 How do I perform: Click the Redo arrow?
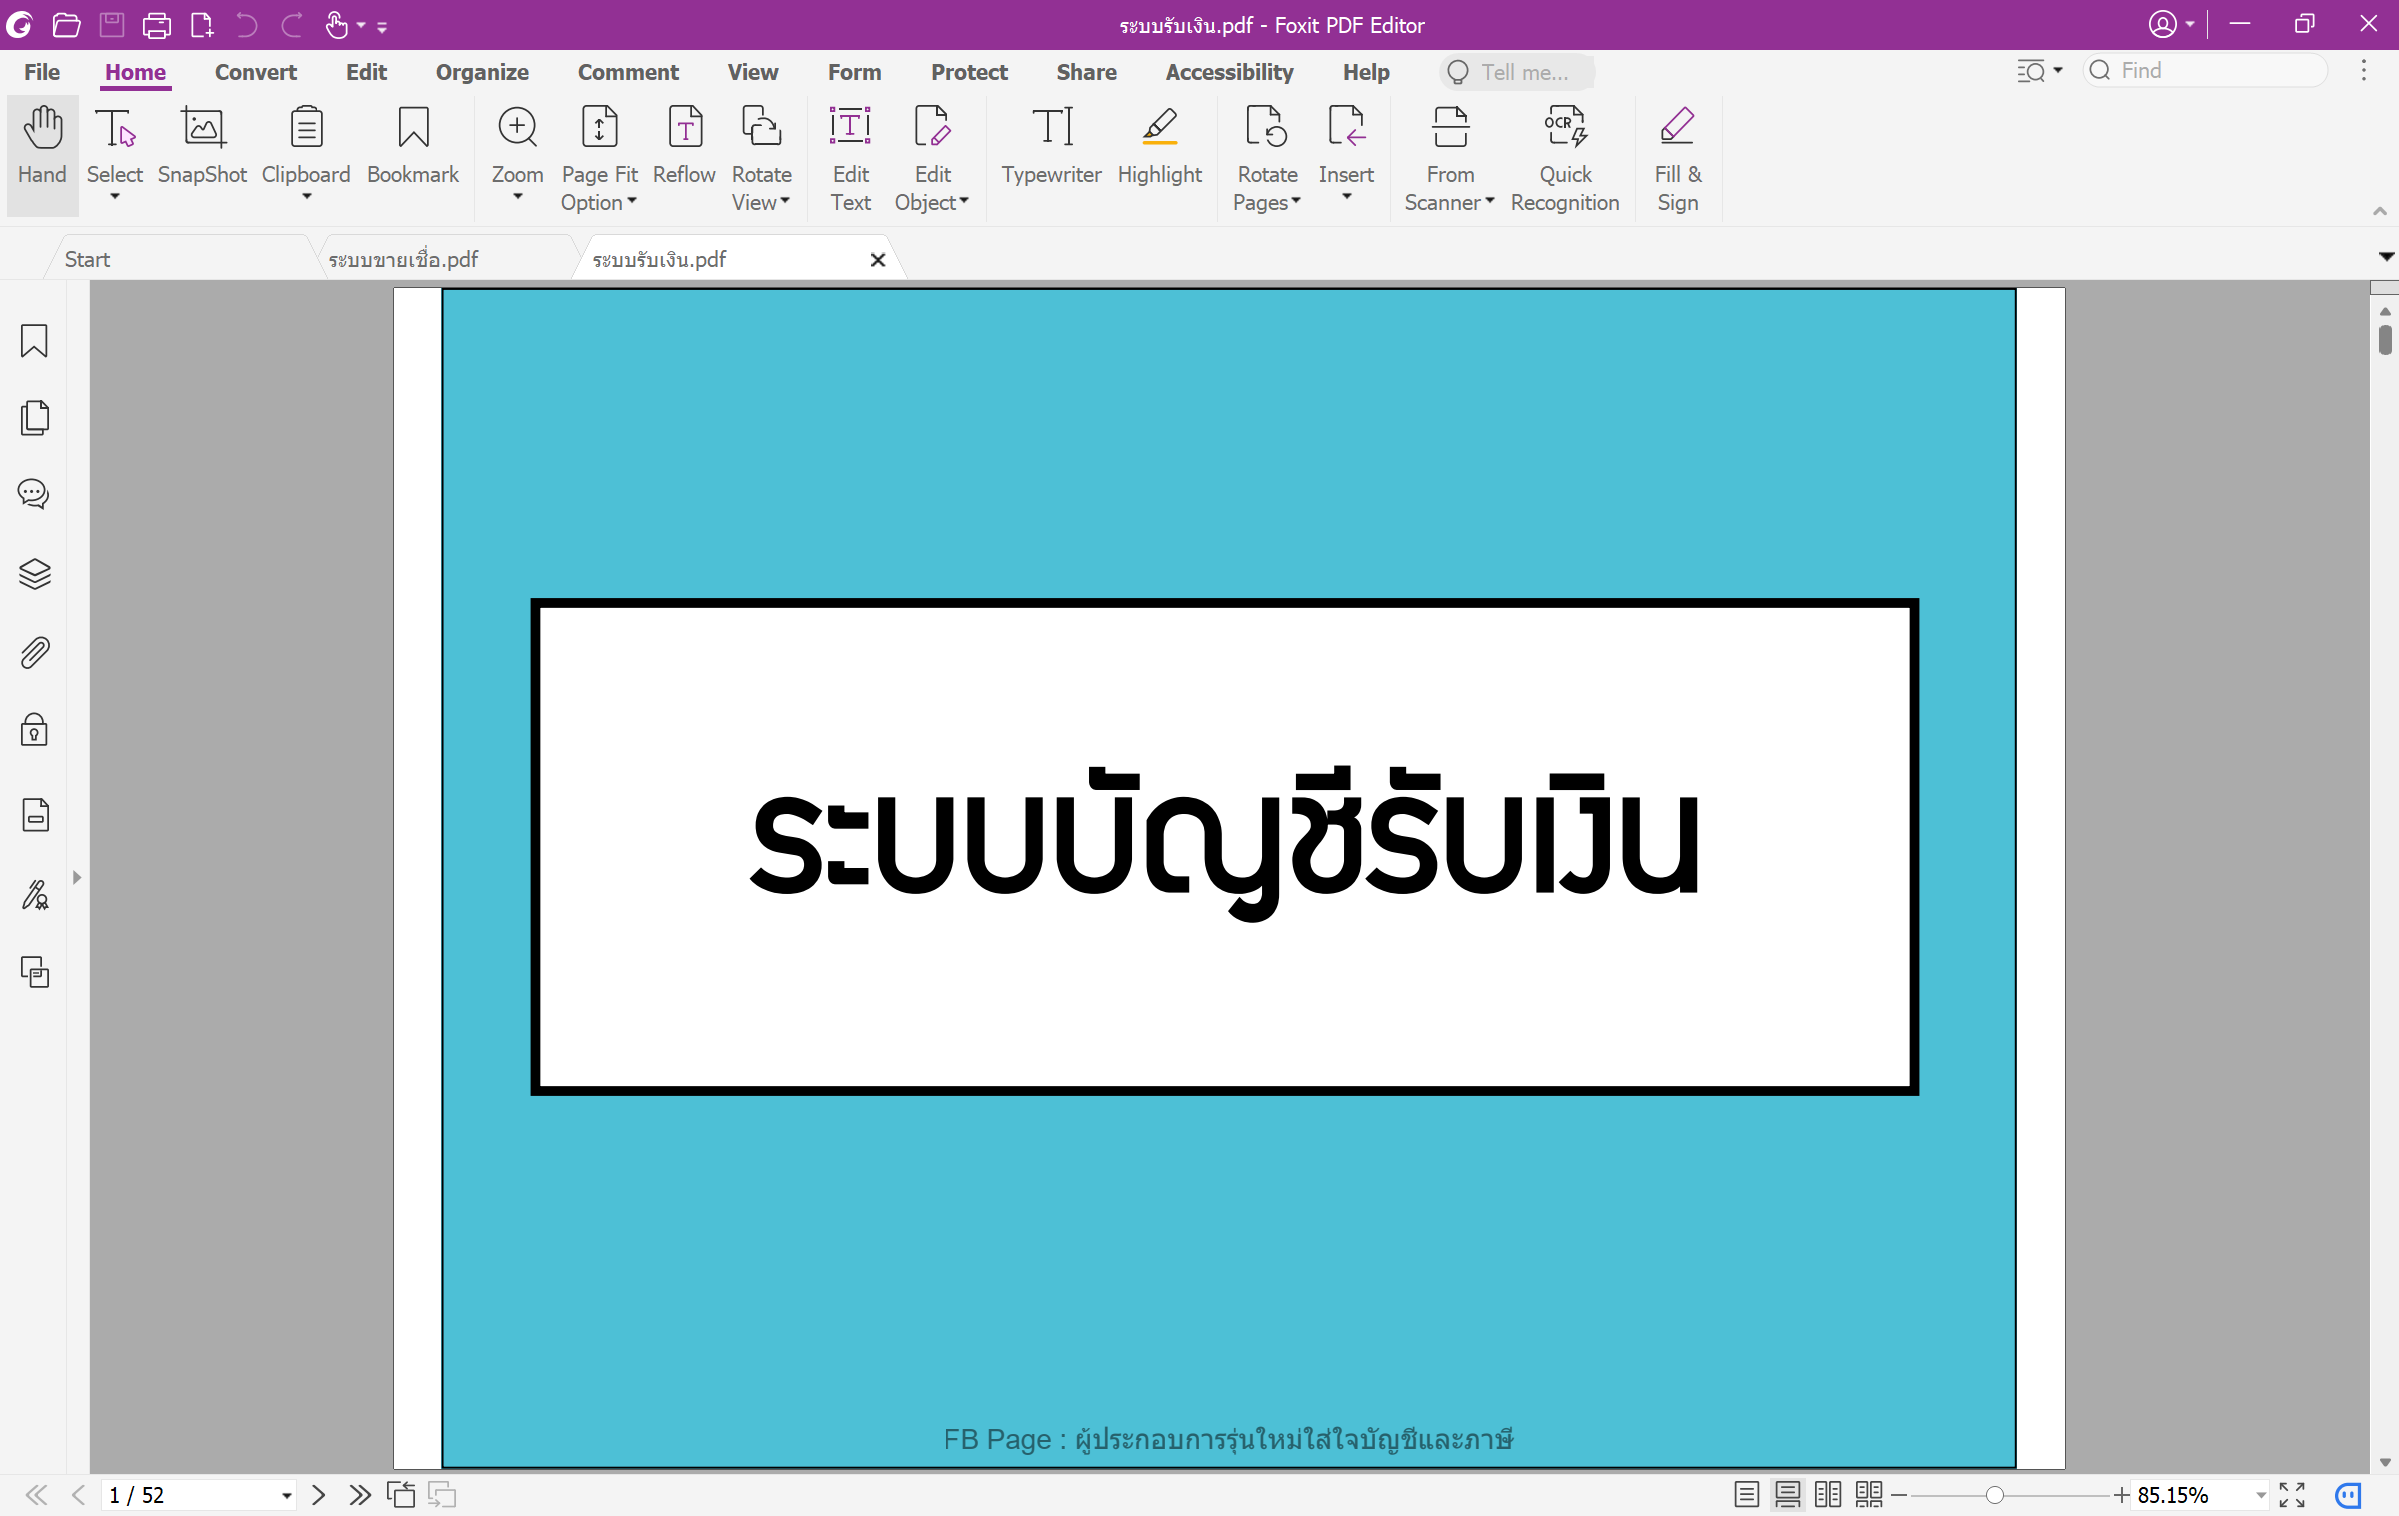pyautogui.click(x=291, y=25)
